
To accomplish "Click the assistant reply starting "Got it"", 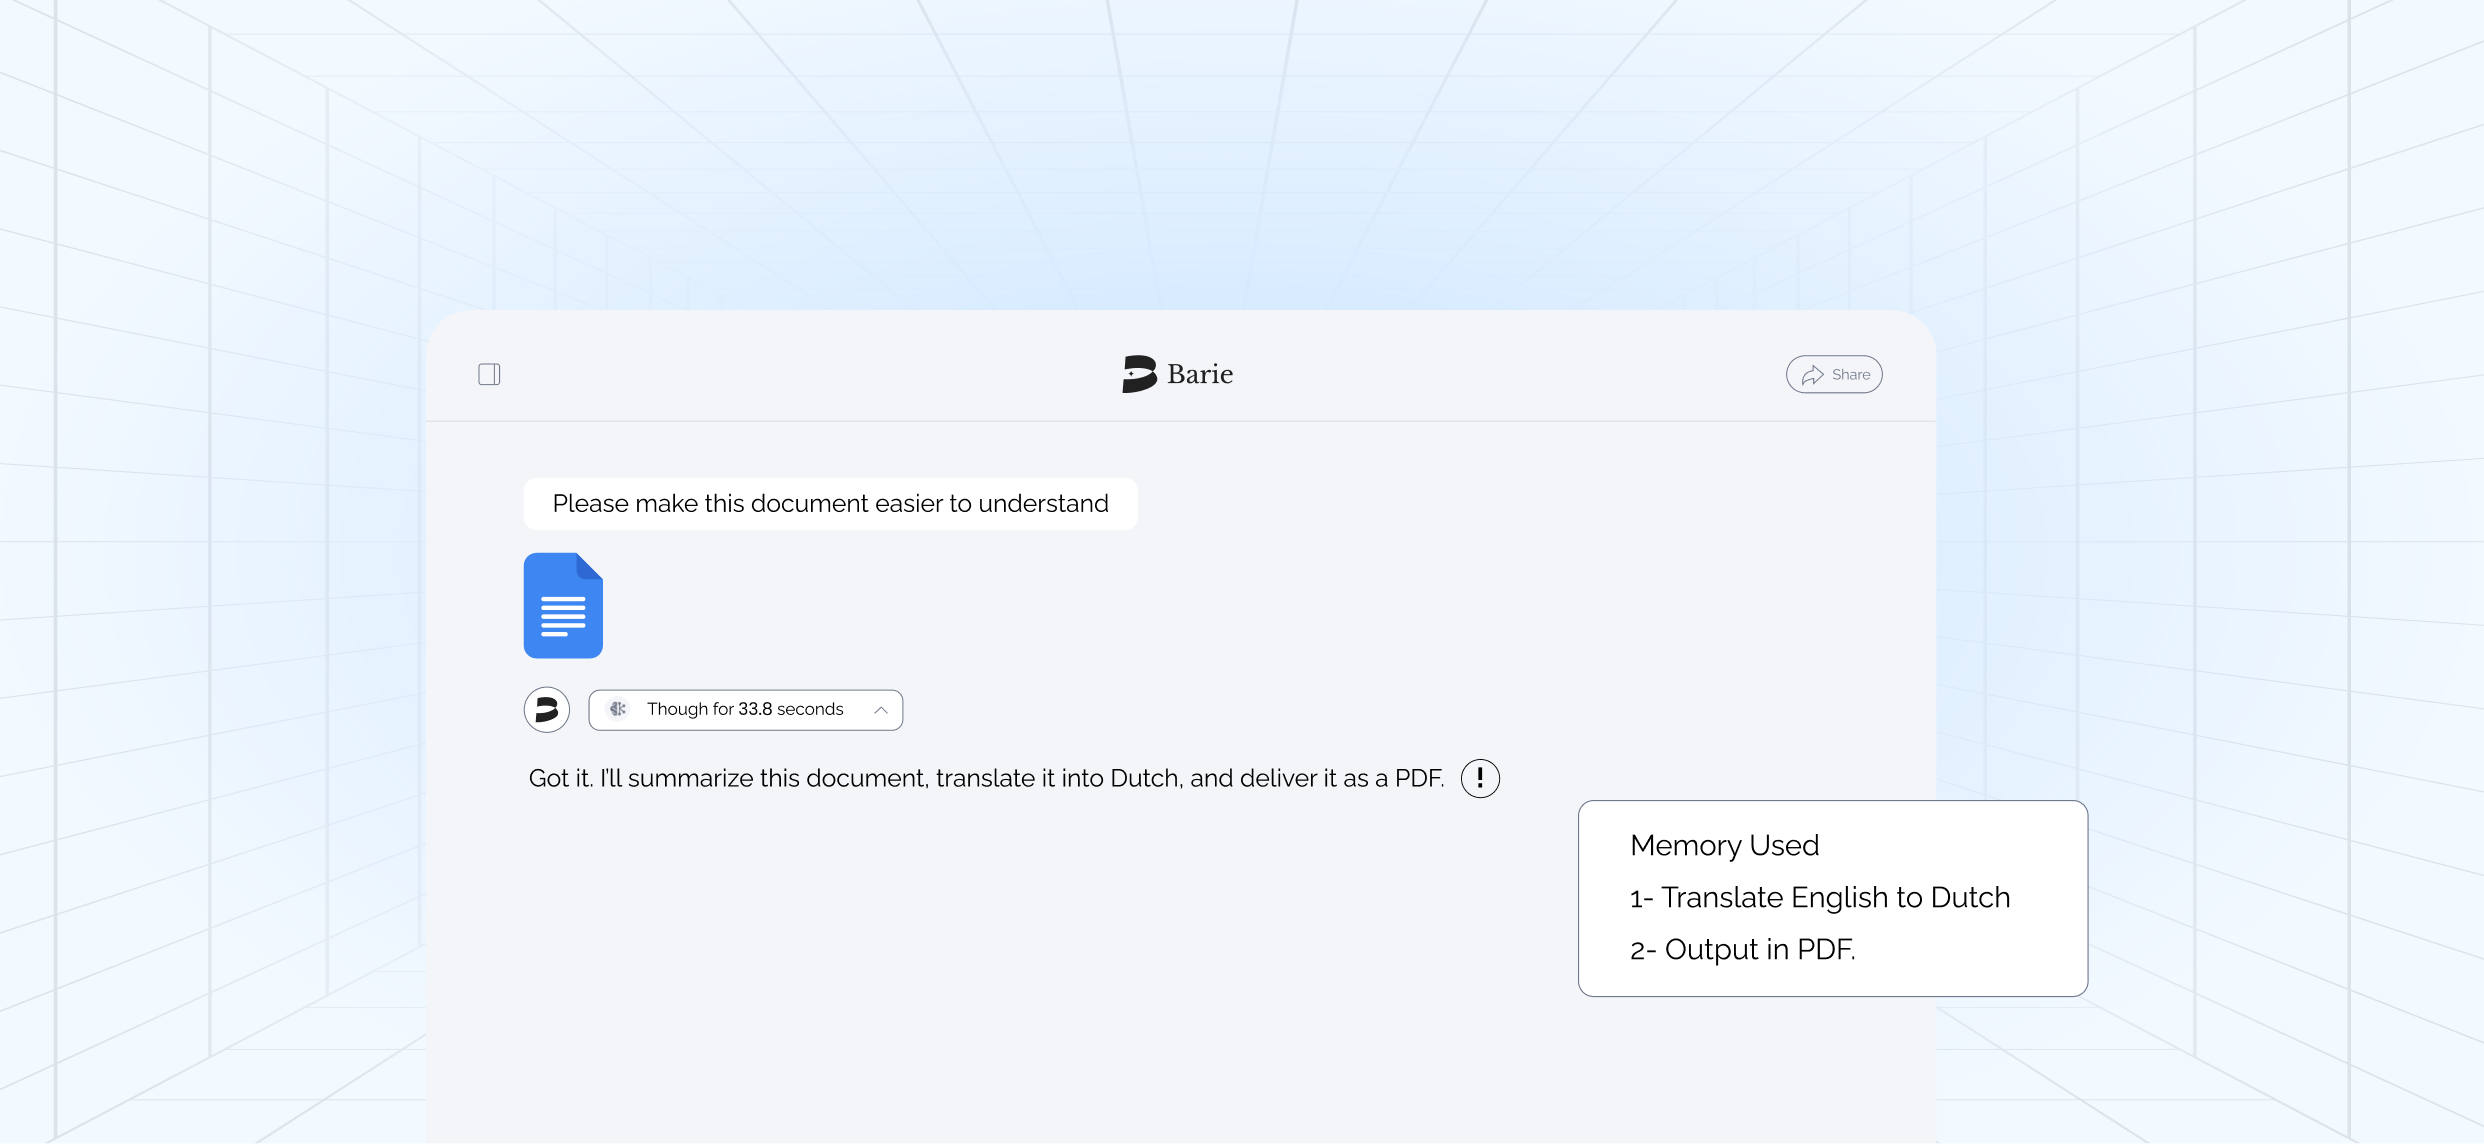I will click(x=986, y=779).
